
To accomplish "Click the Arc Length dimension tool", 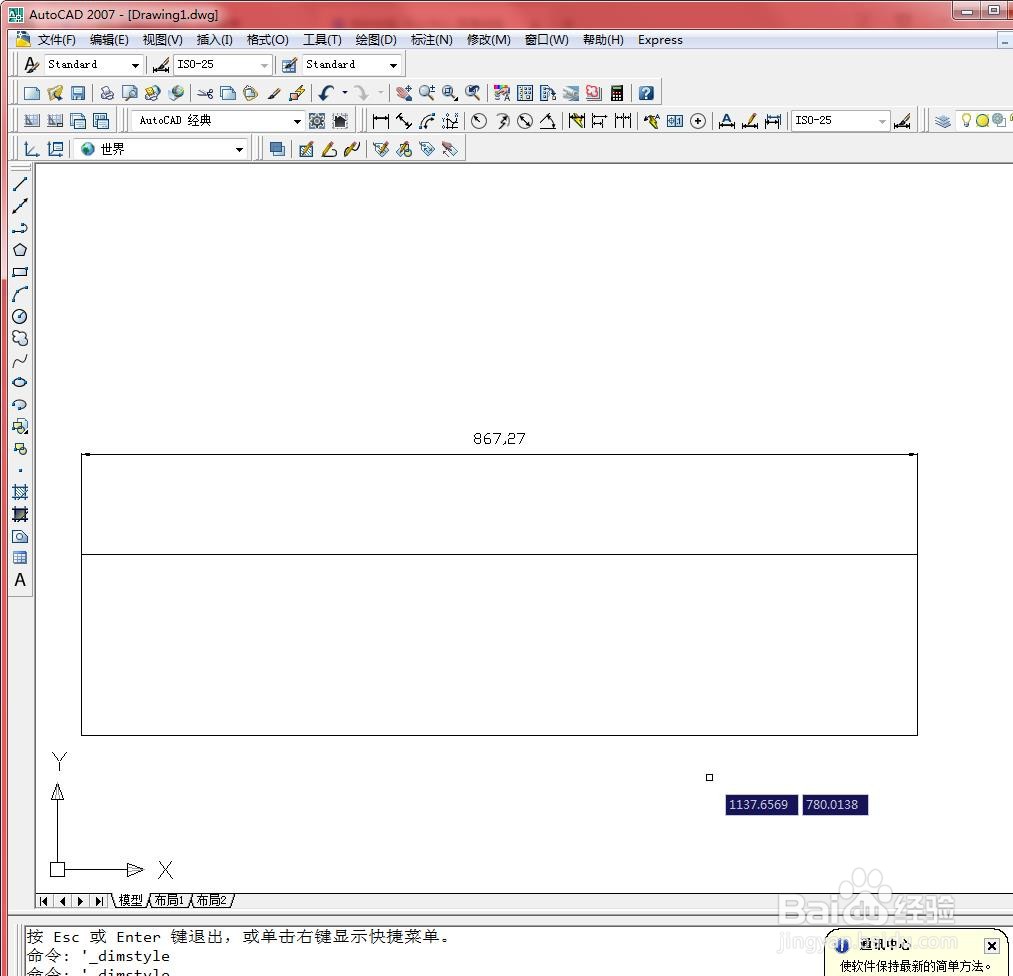I will [x=427, y=121].
